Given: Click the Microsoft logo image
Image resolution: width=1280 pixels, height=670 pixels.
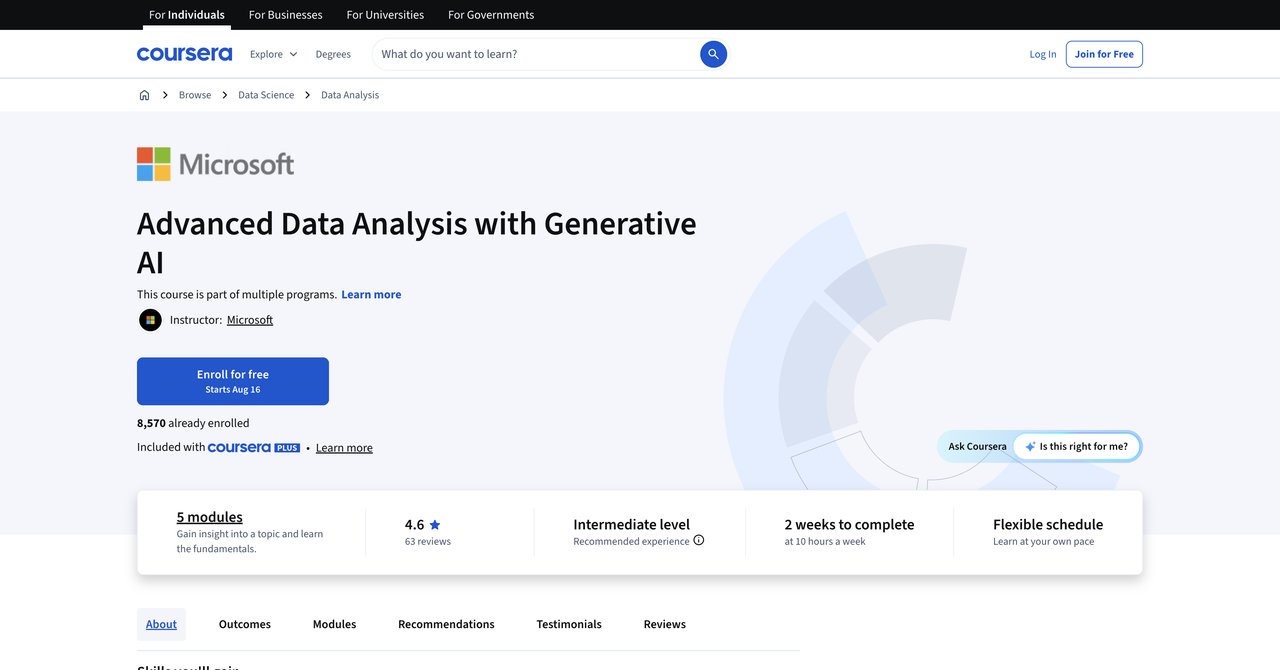Looking at the screenshot, I should tap(216, 164).
